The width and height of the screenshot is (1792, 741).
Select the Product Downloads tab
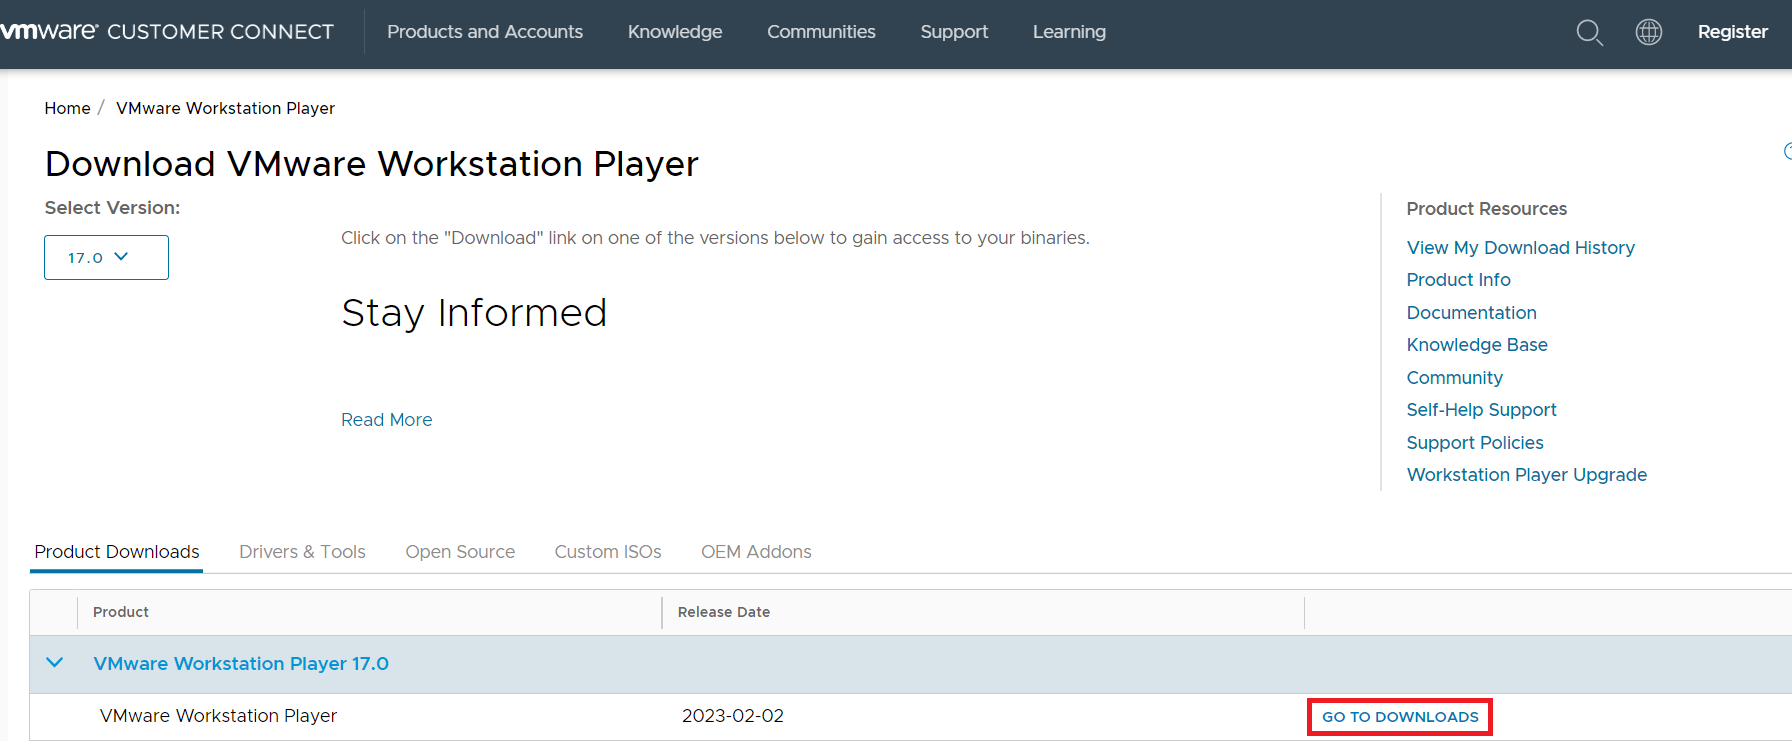(117, 552)
